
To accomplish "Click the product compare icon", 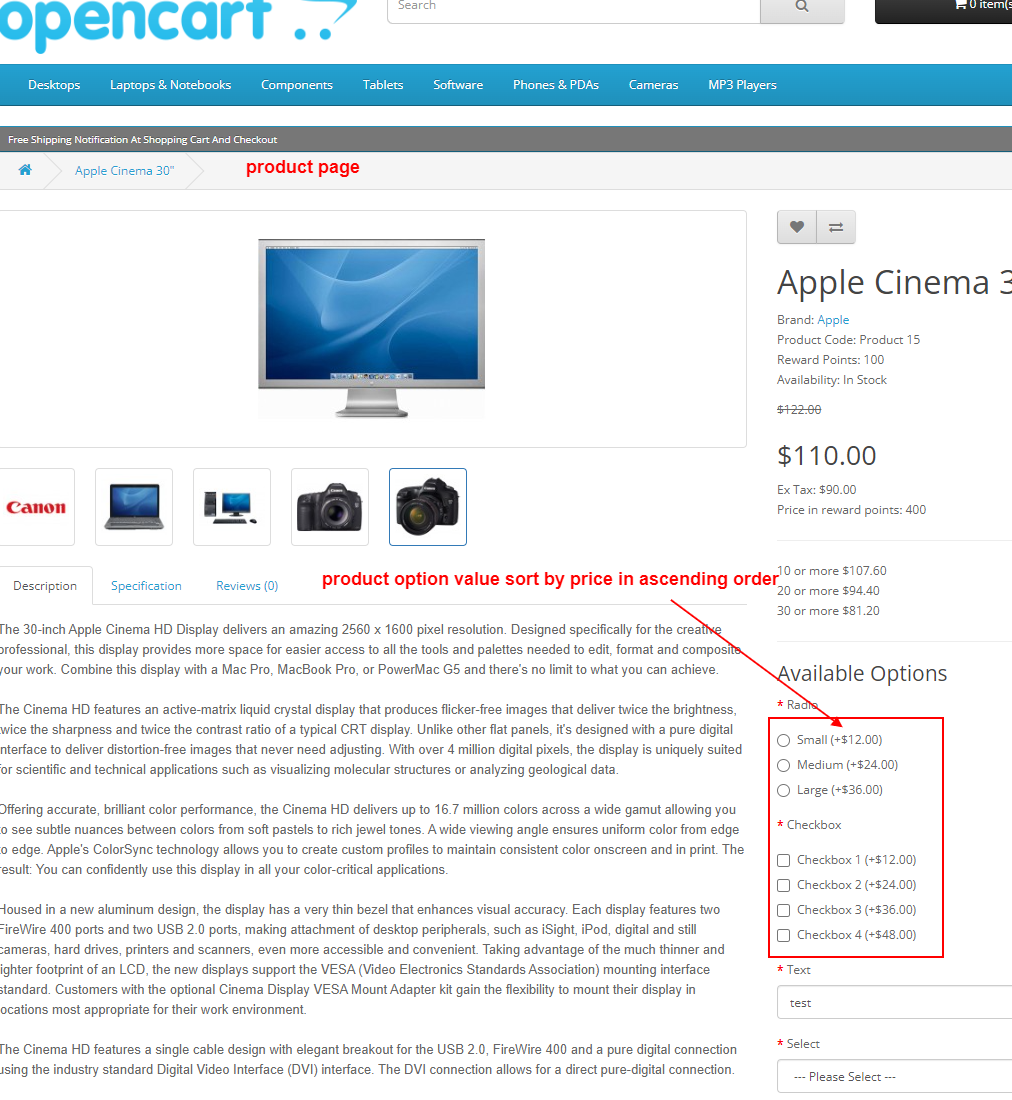I will click(x=835, y=227).
